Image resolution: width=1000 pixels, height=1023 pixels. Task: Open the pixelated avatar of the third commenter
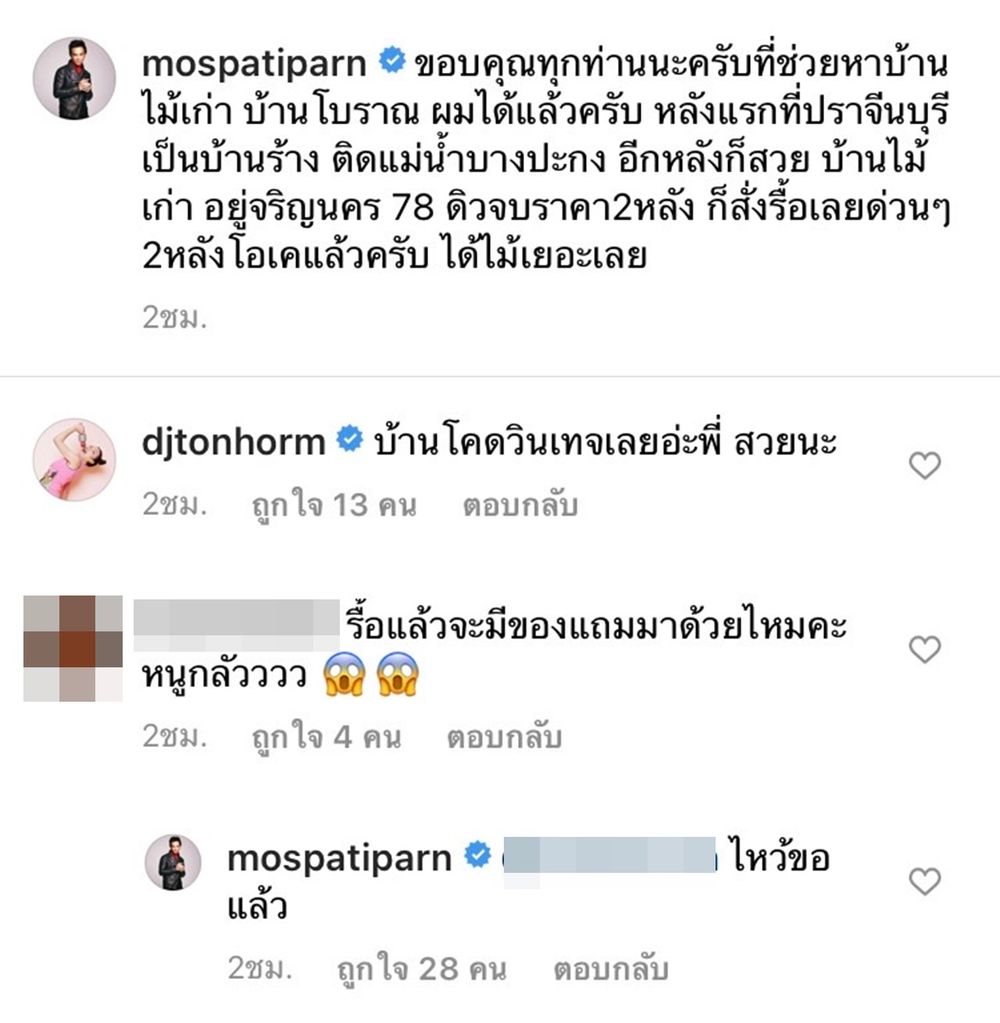pyautogui.click(x=73, y=648)
